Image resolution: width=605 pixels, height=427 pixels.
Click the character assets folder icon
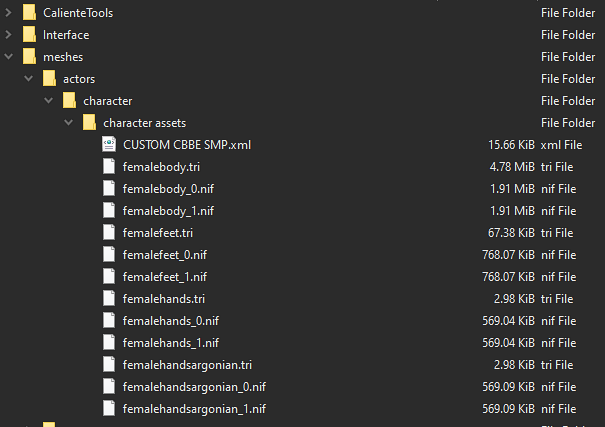90,123
